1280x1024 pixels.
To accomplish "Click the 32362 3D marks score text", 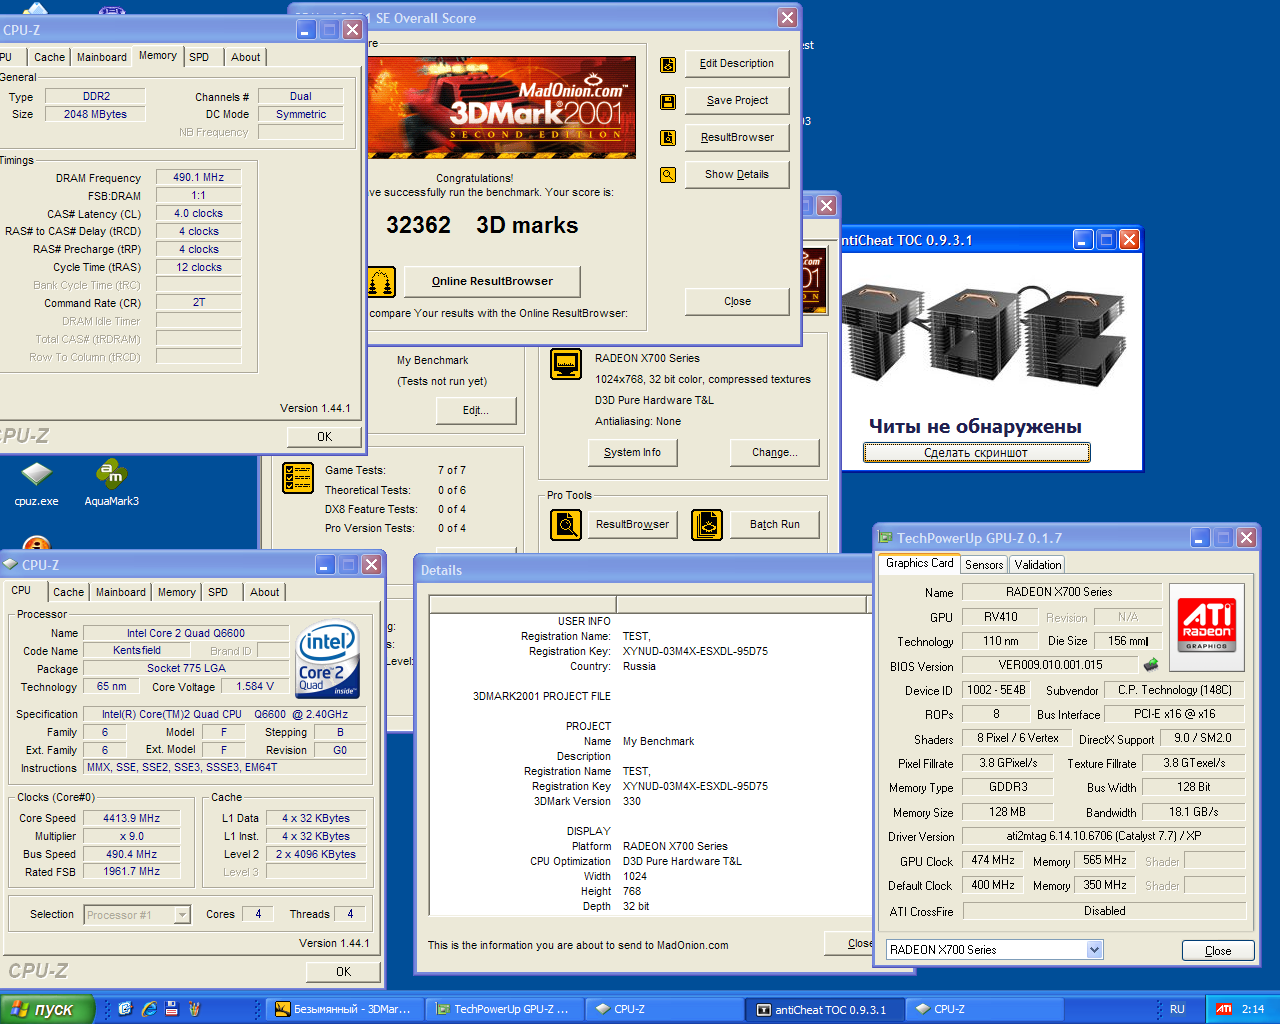I will [x=482, y=226].
